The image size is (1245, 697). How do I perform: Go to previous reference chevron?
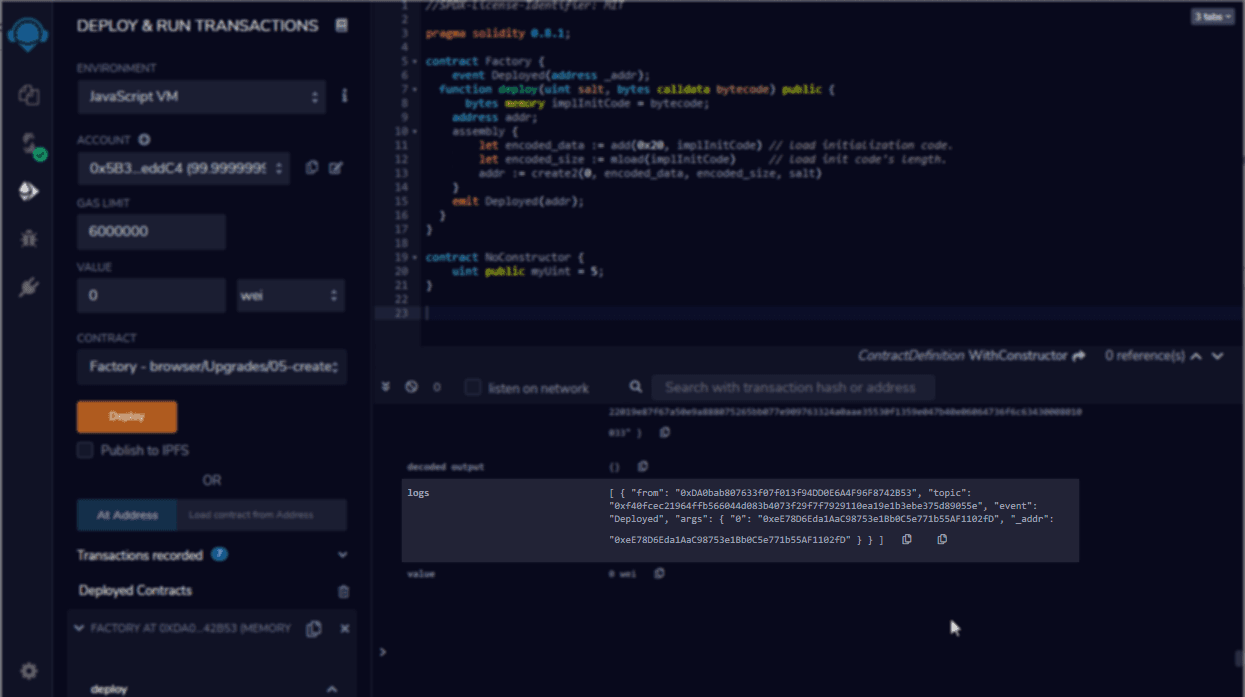click(1197, 356)
